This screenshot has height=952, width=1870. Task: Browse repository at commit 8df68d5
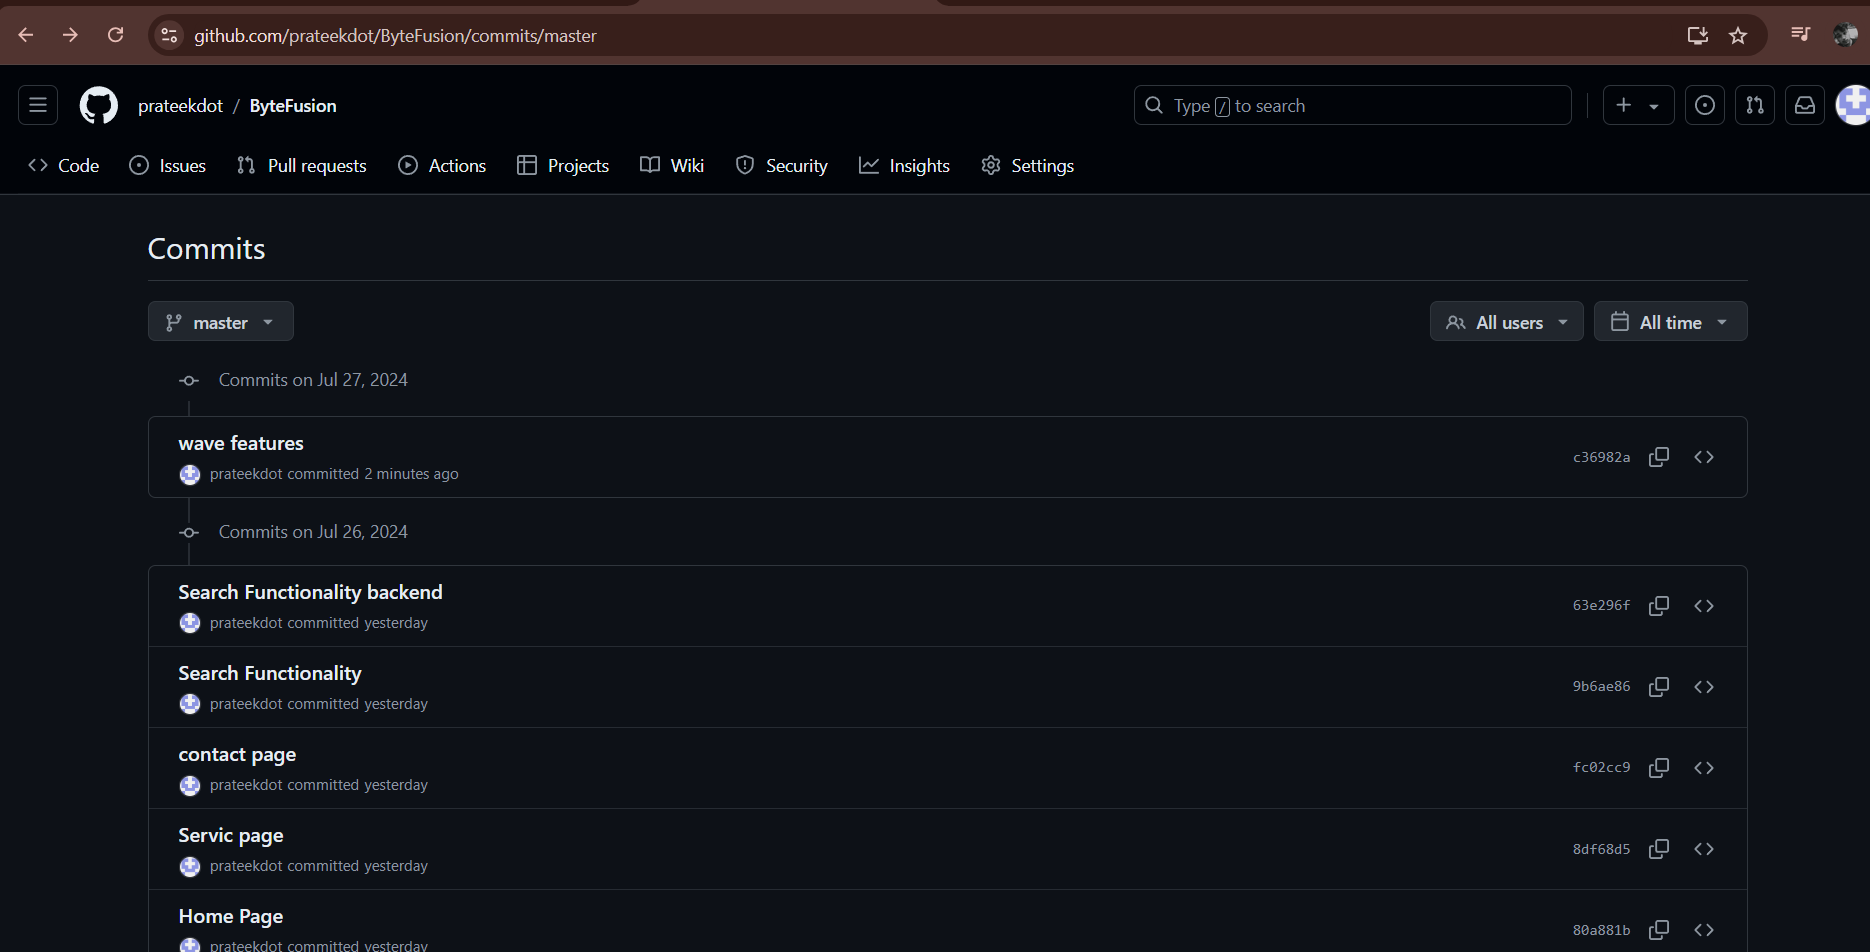[x=1704, y=849]
